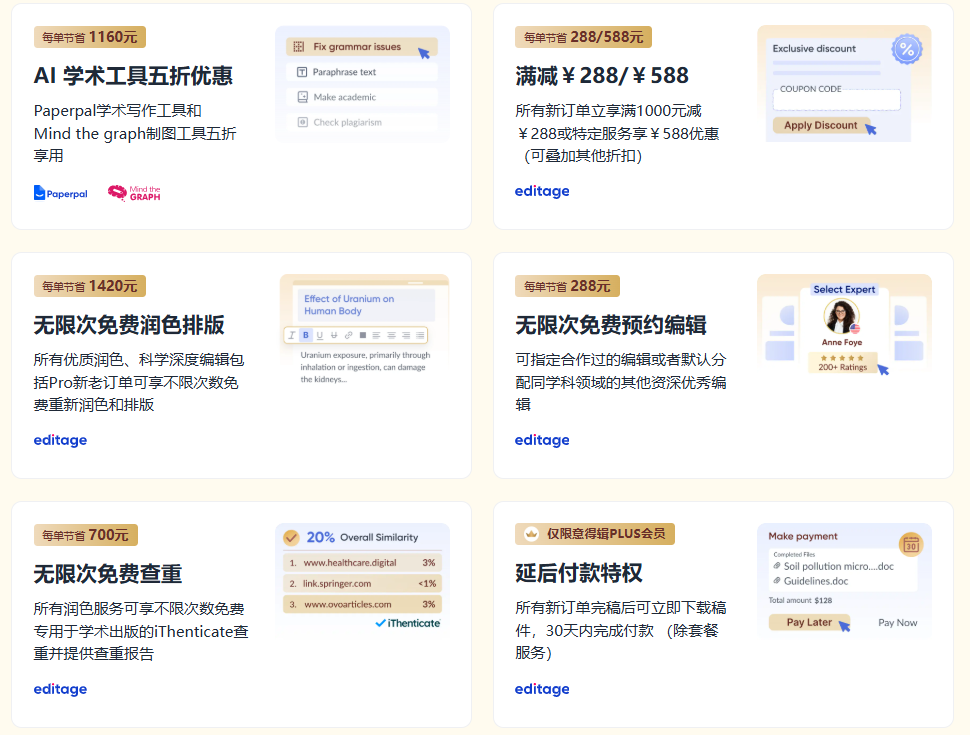Click the Check plagiarism icon

click(302, 122)
